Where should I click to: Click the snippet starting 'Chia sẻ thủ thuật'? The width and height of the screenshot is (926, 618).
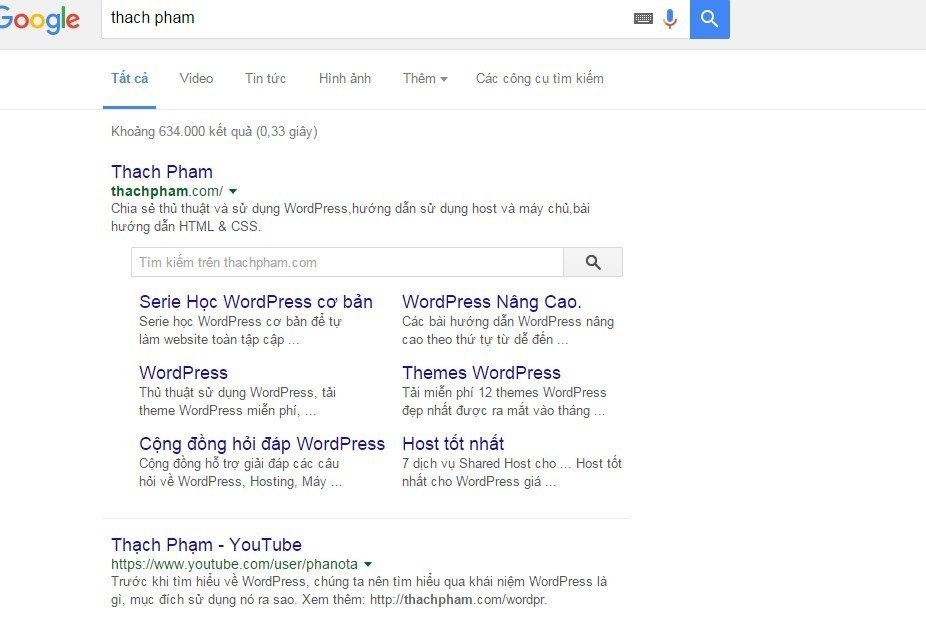tap(350, 217)
